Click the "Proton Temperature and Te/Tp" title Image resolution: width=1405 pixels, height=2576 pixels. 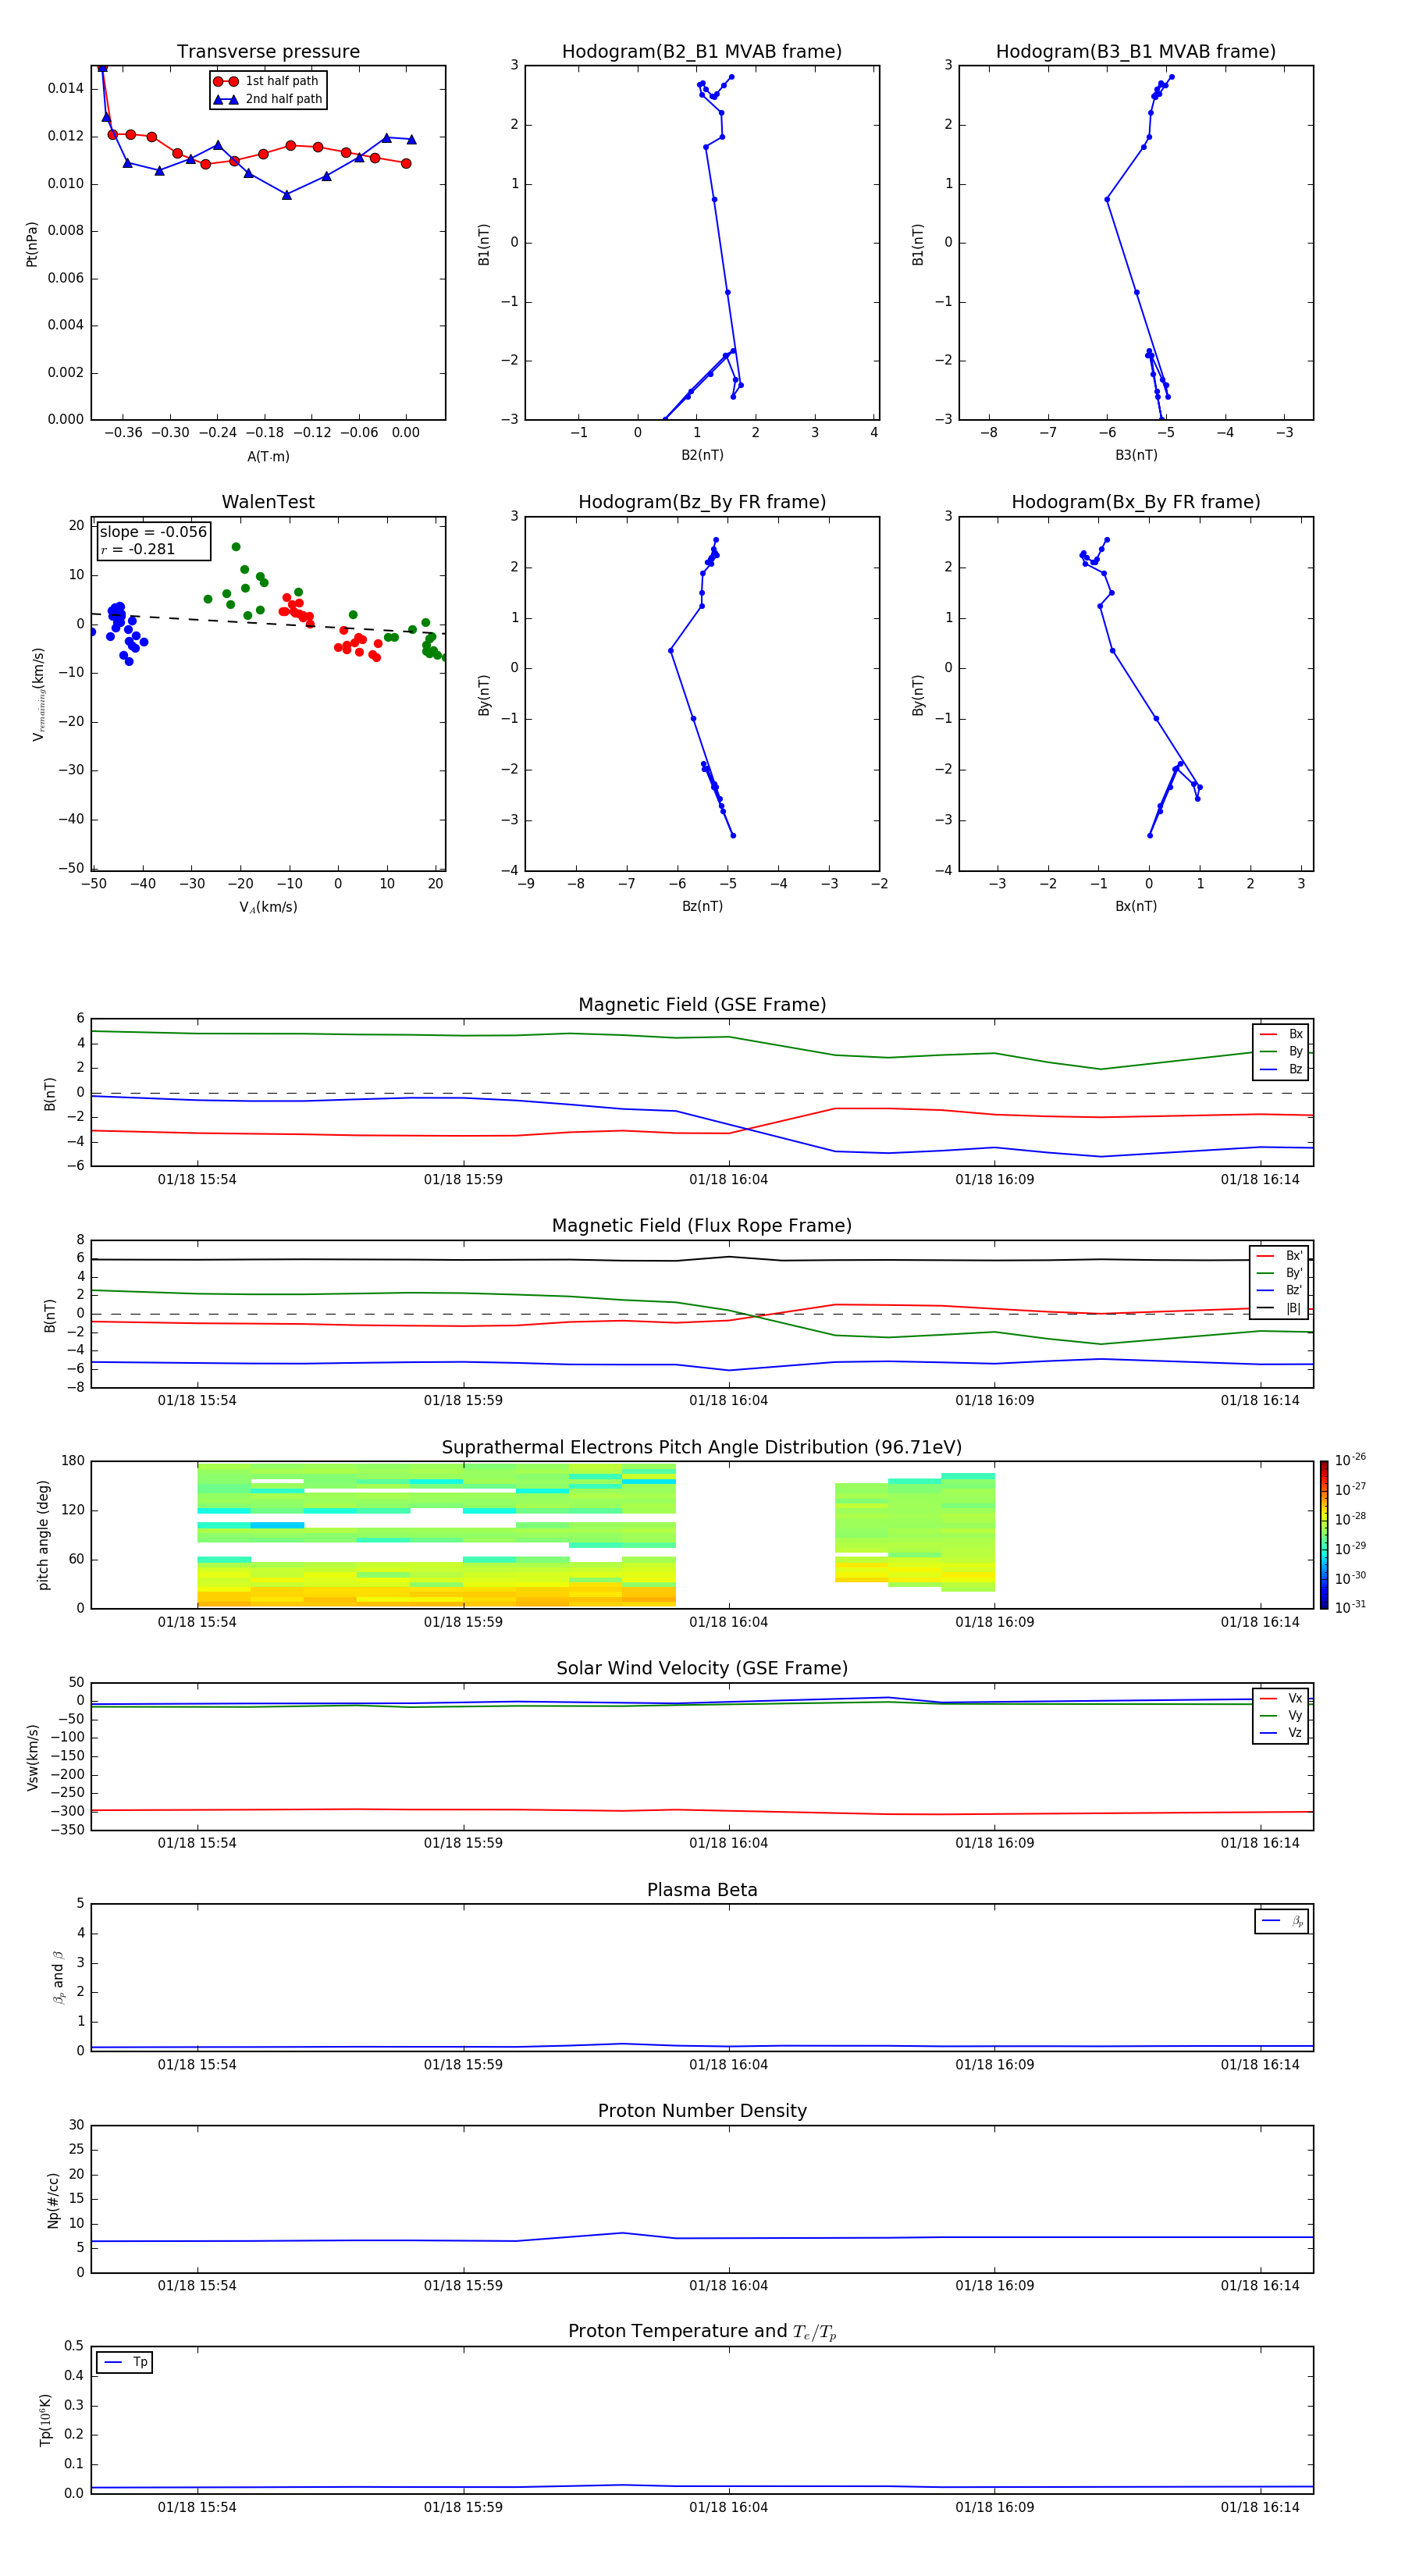702,2332
